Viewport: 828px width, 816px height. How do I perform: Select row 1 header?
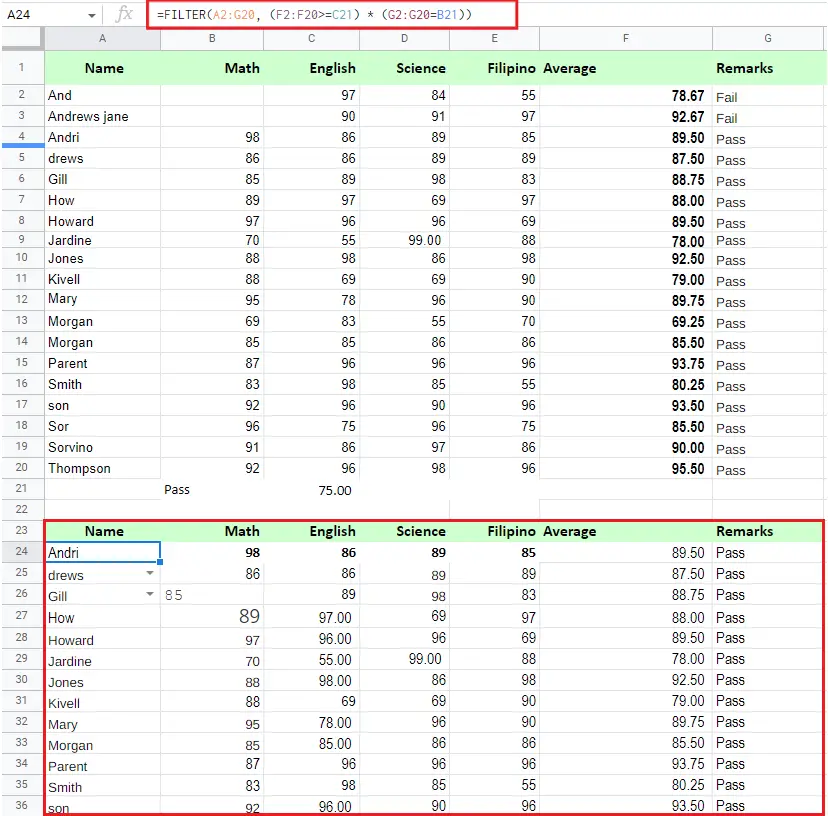[22, 68]
